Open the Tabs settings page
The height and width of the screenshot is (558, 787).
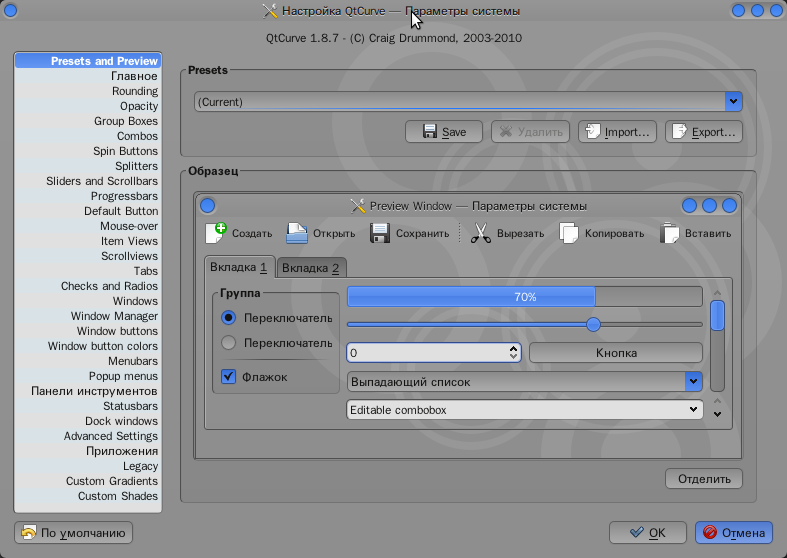88,271
